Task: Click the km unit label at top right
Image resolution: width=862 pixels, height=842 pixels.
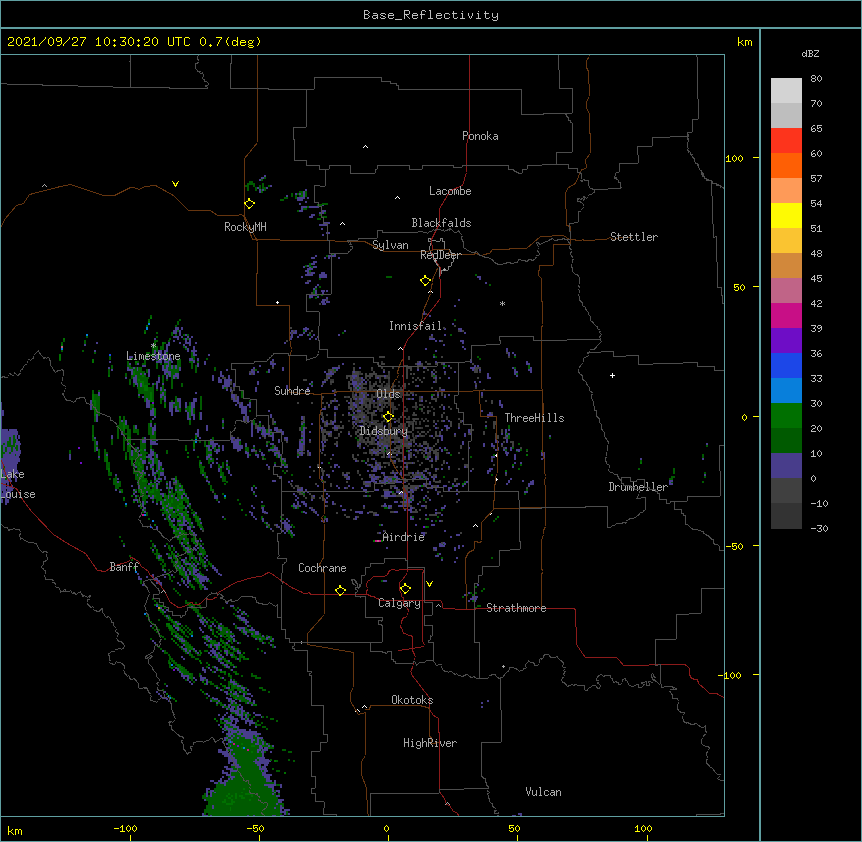Action: coord(745,42)
